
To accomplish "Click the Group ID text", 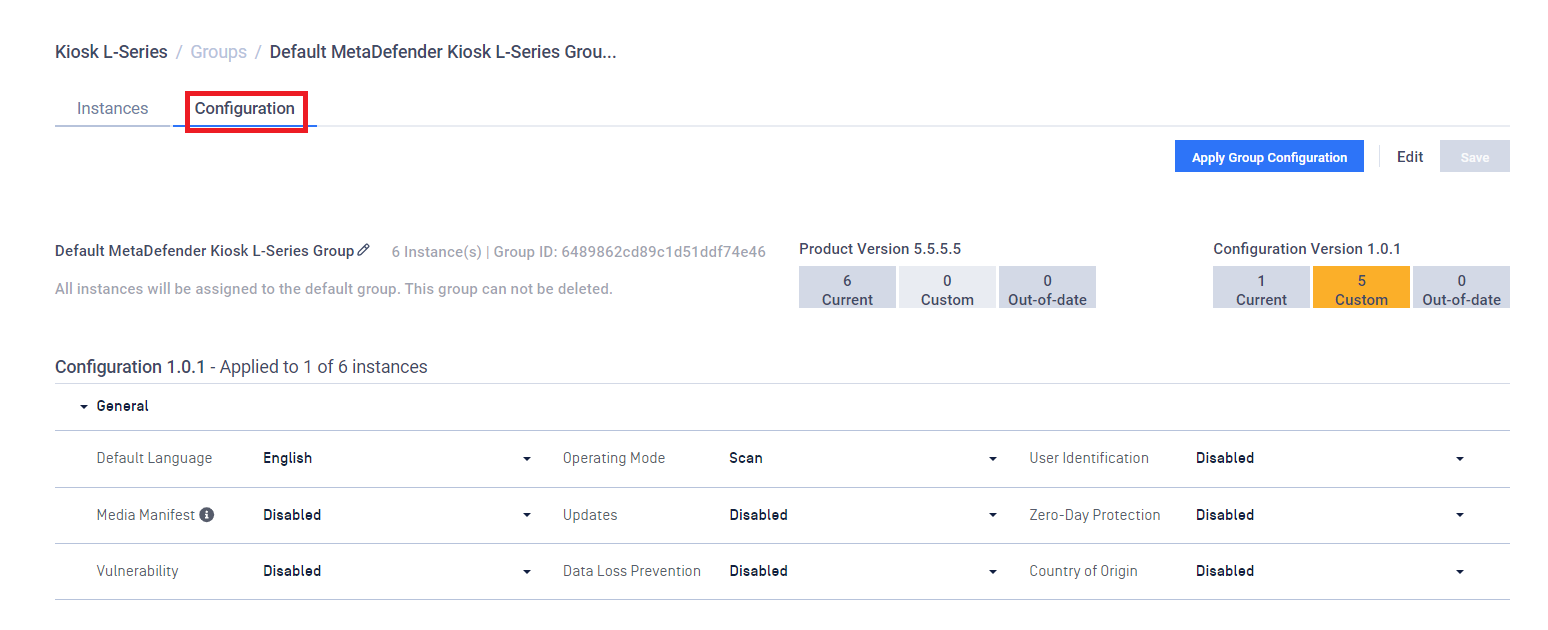I will point(630,252).
